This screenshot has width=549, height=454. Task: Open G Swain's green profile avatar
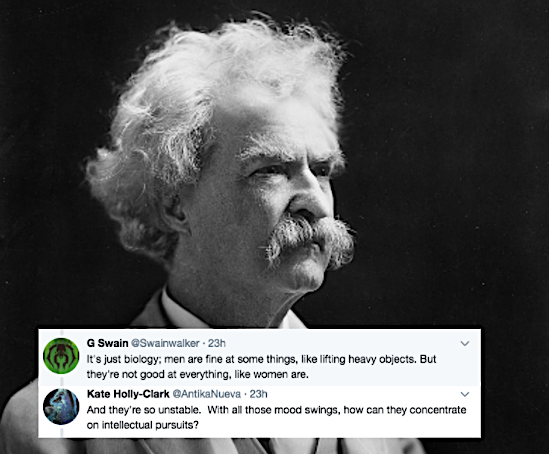pos(61,356)
